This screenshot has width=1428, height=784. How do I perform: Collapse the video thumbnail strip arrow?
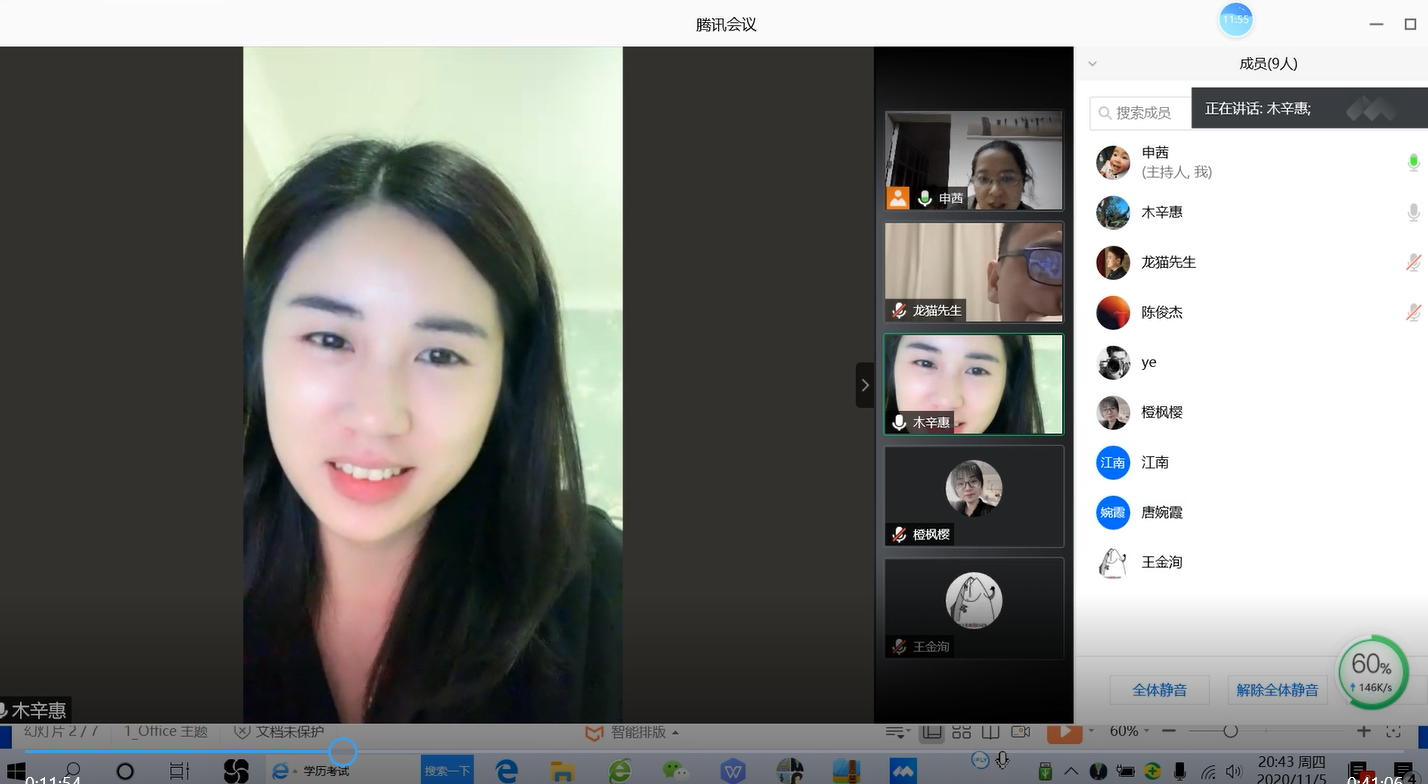(x=865, y=385)
